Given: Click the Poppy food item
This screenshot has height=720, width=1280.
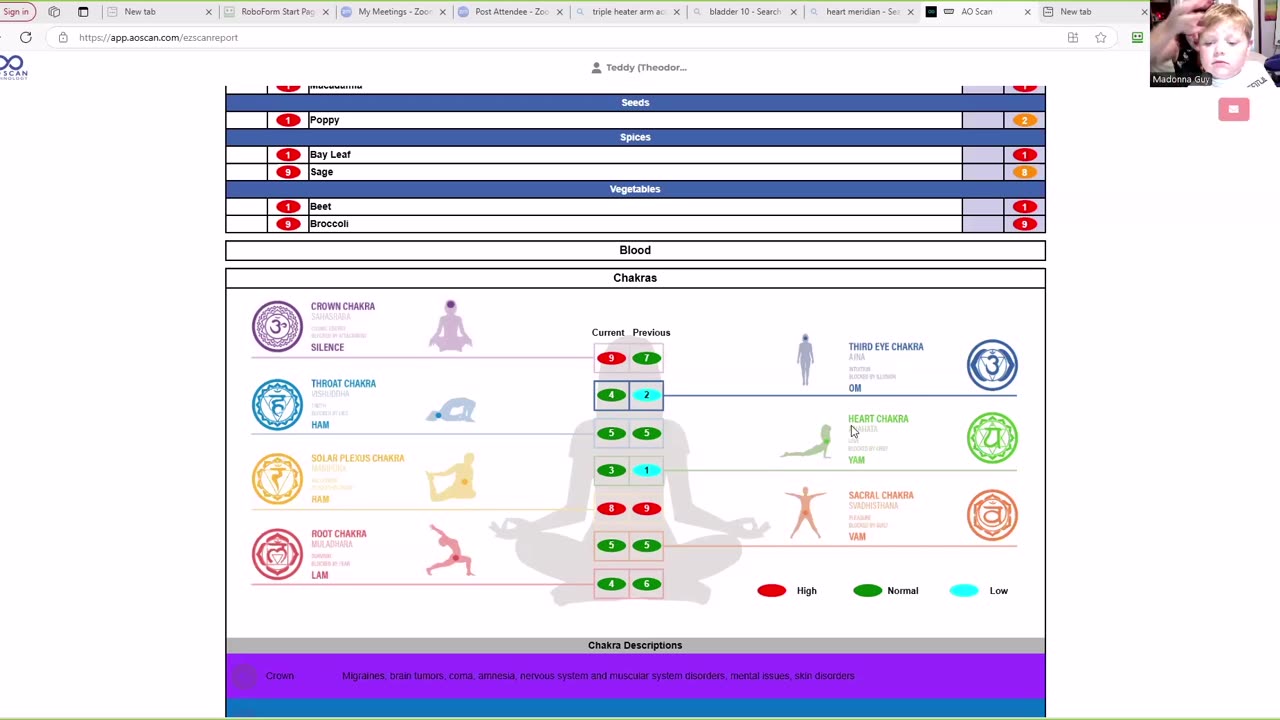Looking at the screenshot, I should point(324,120).
